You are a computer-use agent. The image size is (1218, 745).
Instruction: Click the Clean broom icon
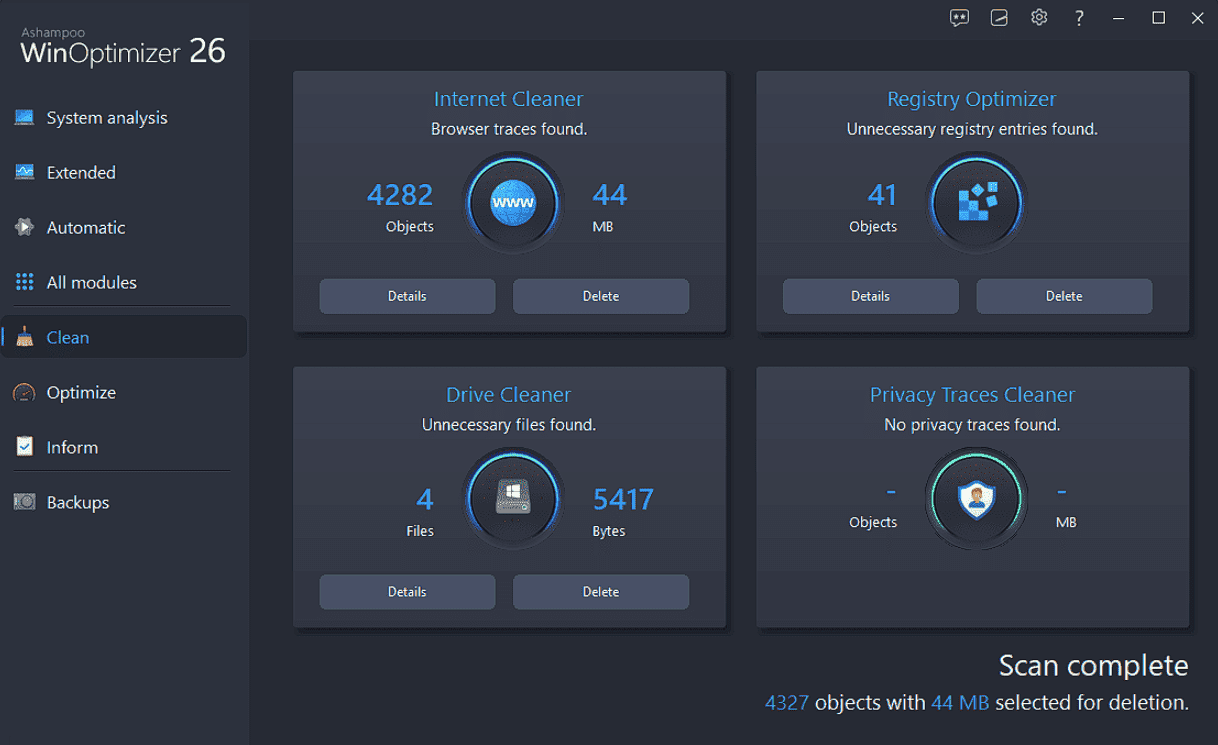tap(24, 338)
